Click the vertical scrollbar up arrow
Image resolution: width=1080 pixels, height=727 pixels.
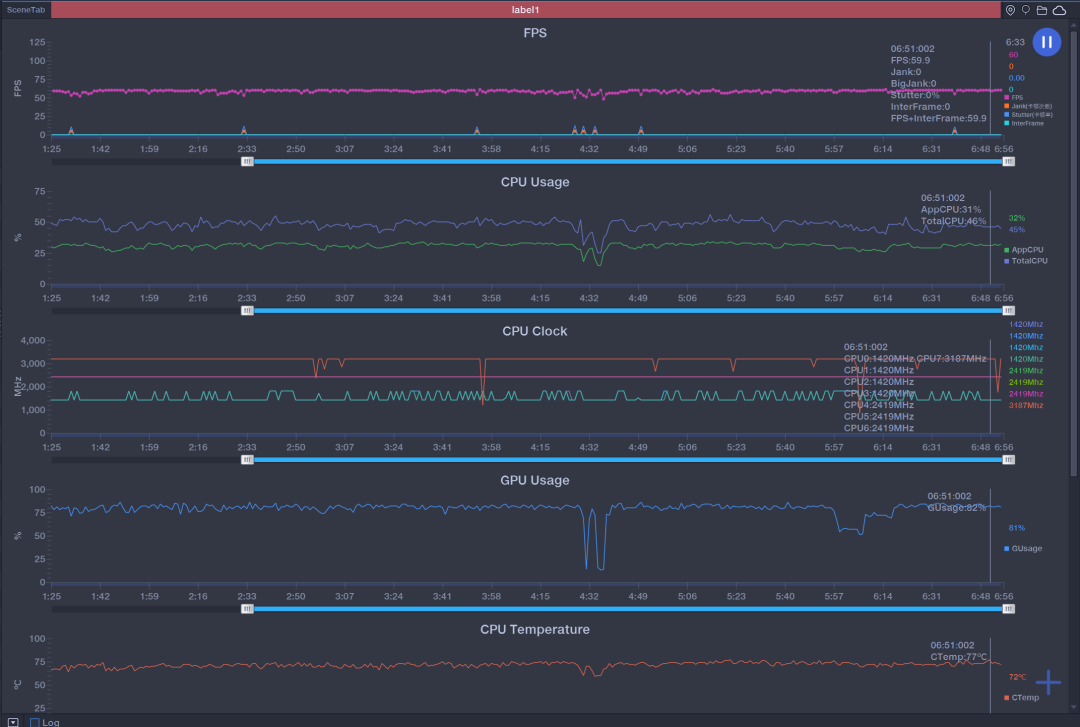(1074, 25)
